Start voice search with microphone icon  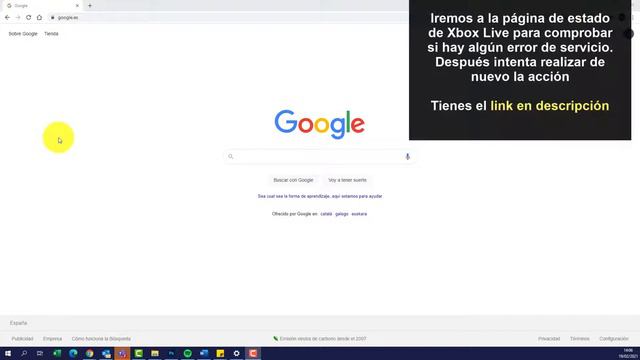coord(407,156)
